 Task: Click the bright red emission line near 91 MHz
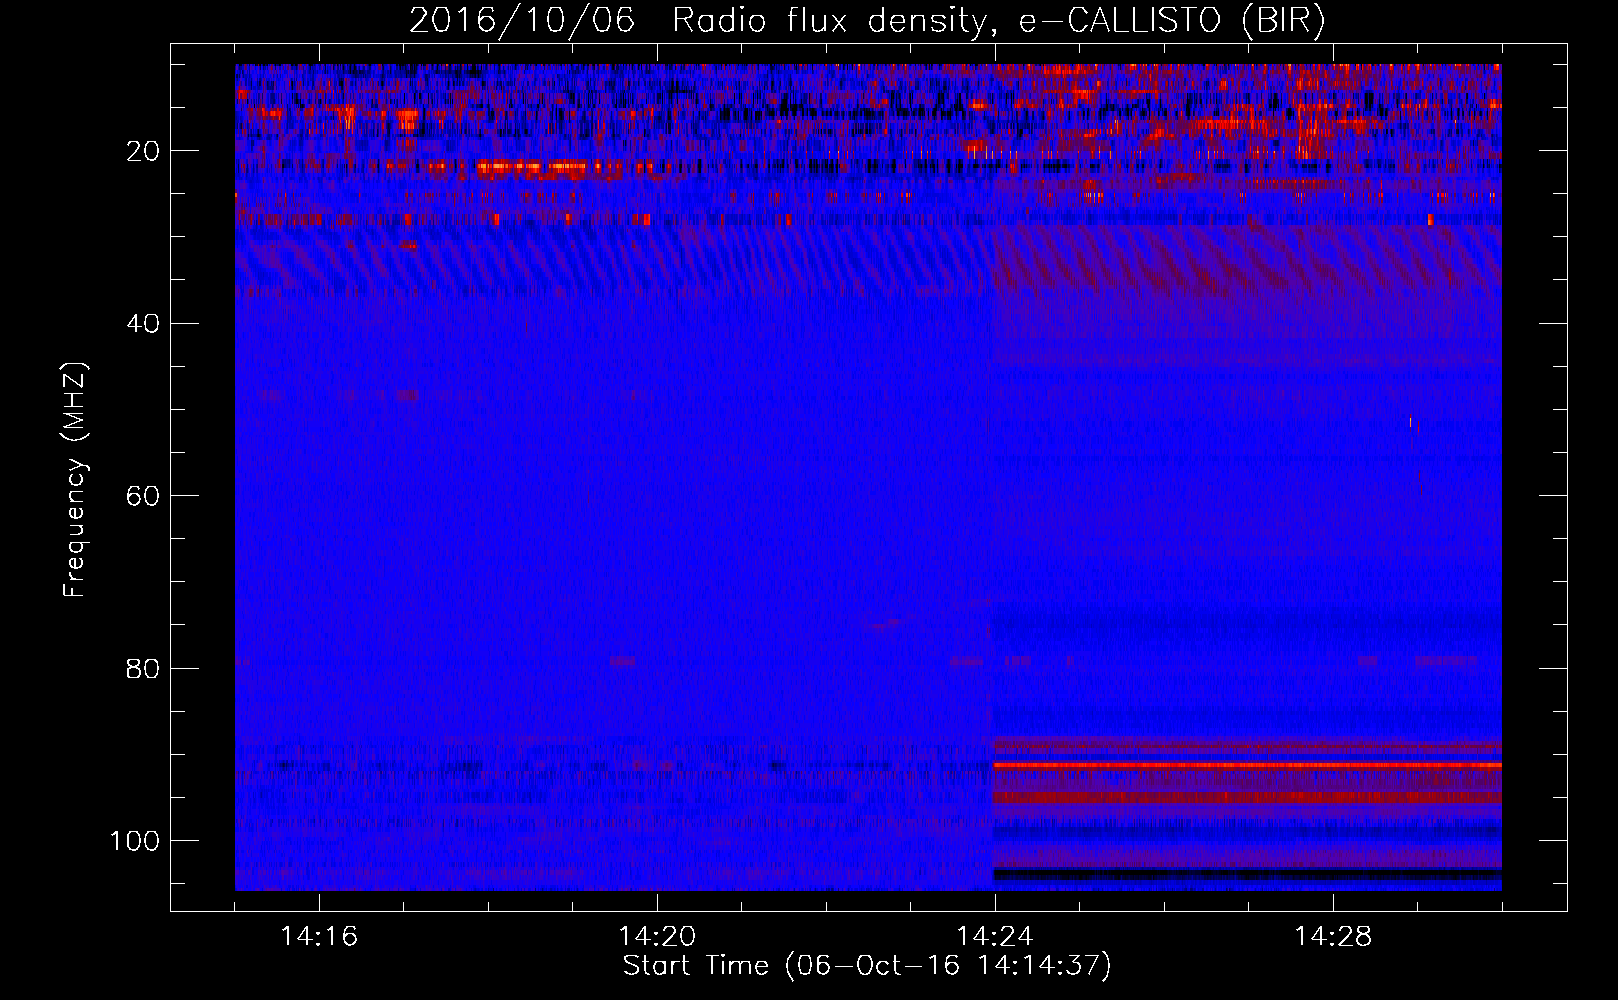[x=1247, y=765]
